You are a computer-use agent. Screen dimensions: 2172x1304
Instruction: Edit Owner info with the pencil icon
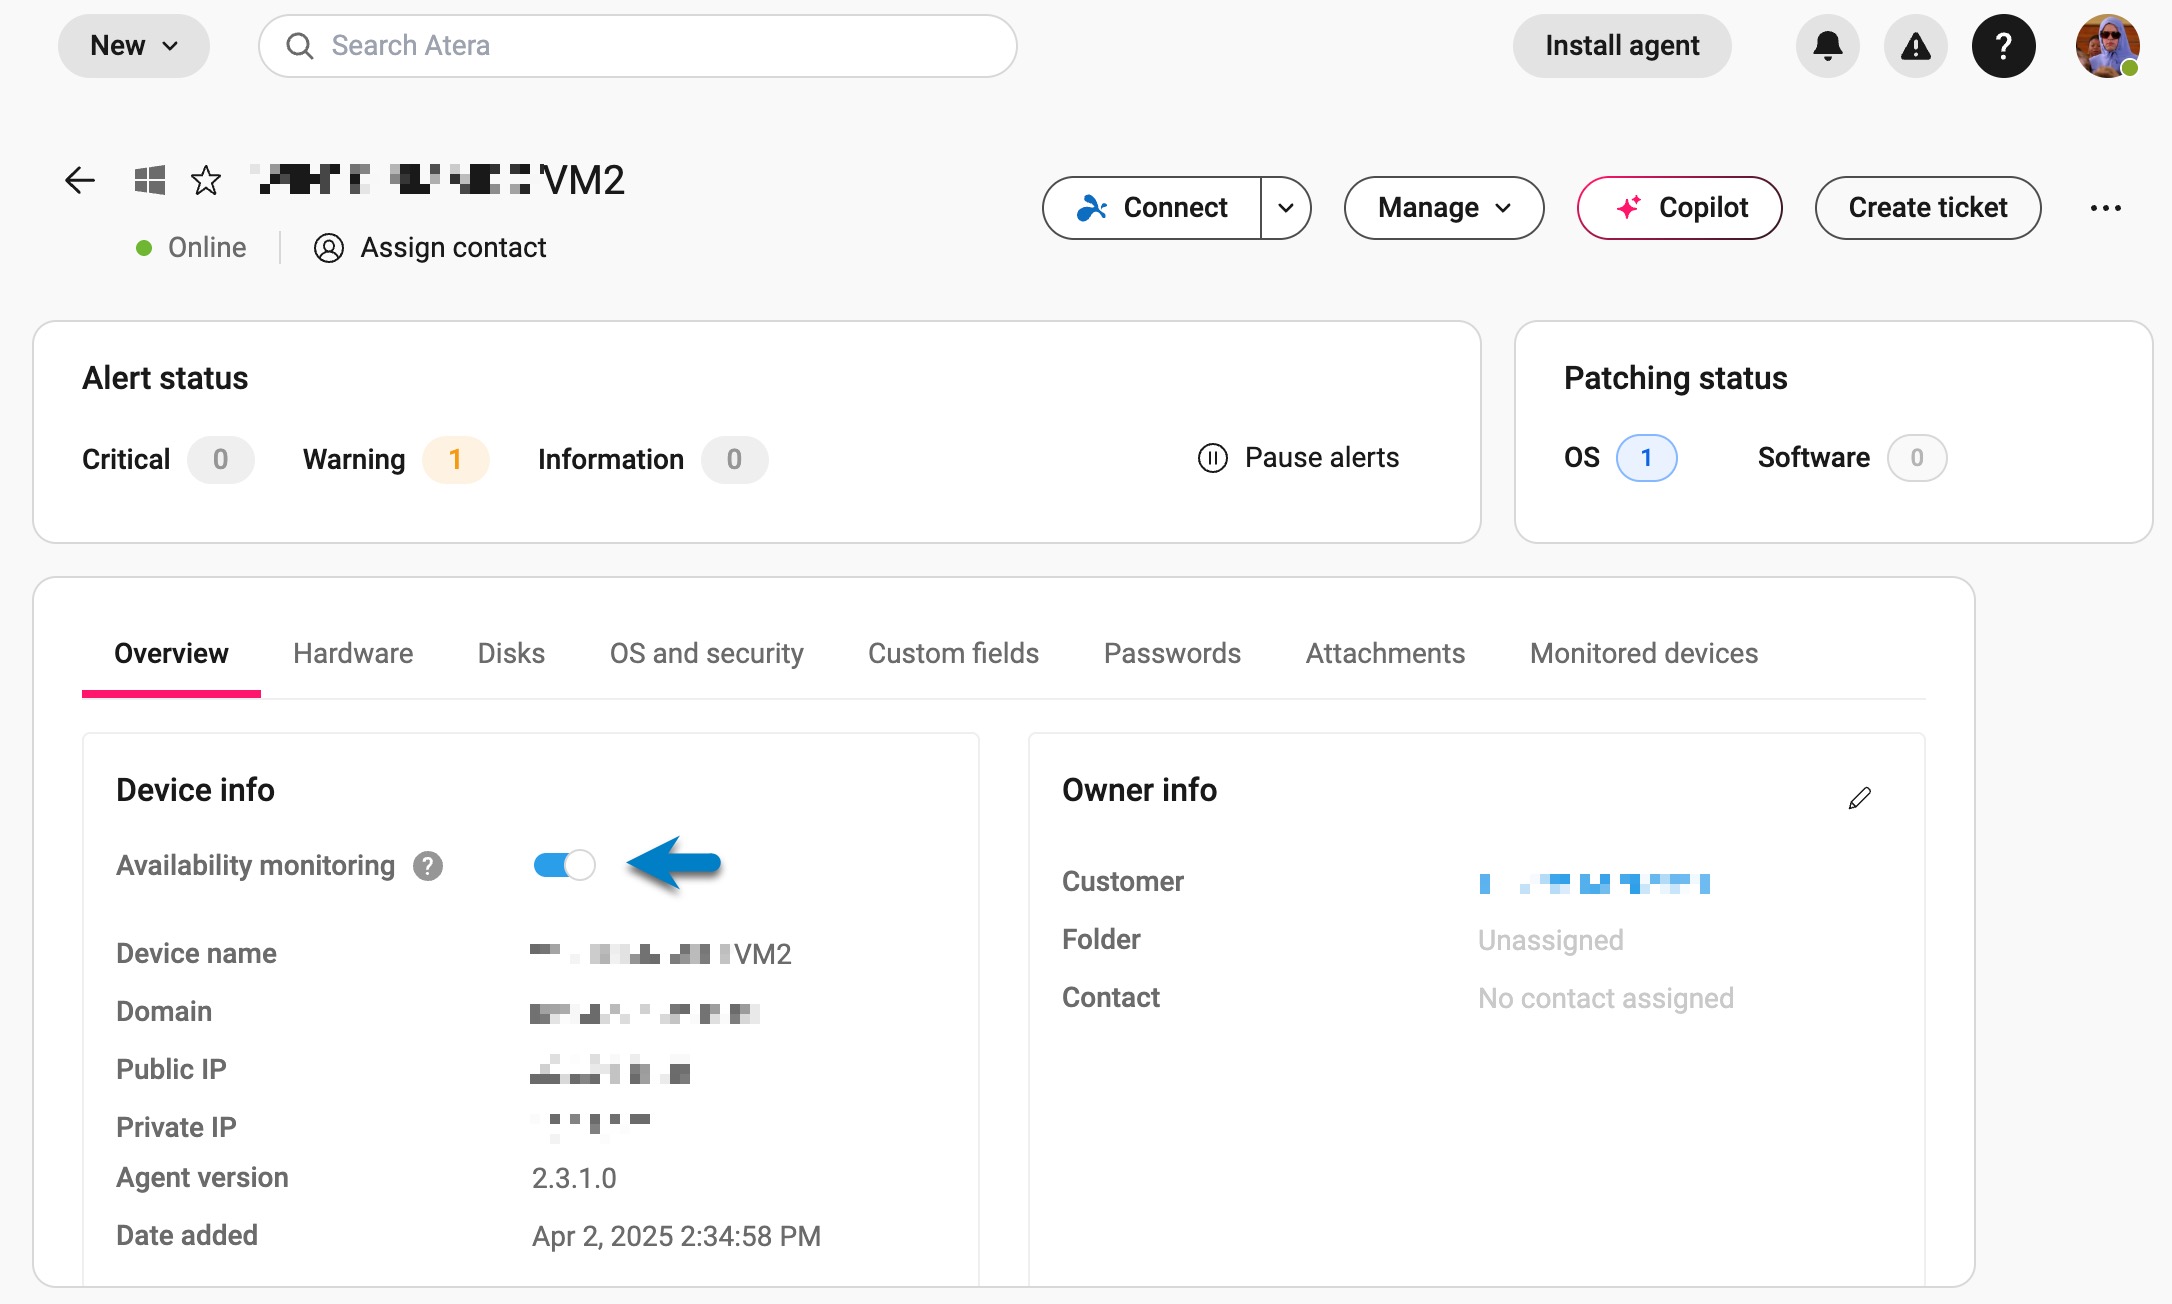[x=1859, y=798]
